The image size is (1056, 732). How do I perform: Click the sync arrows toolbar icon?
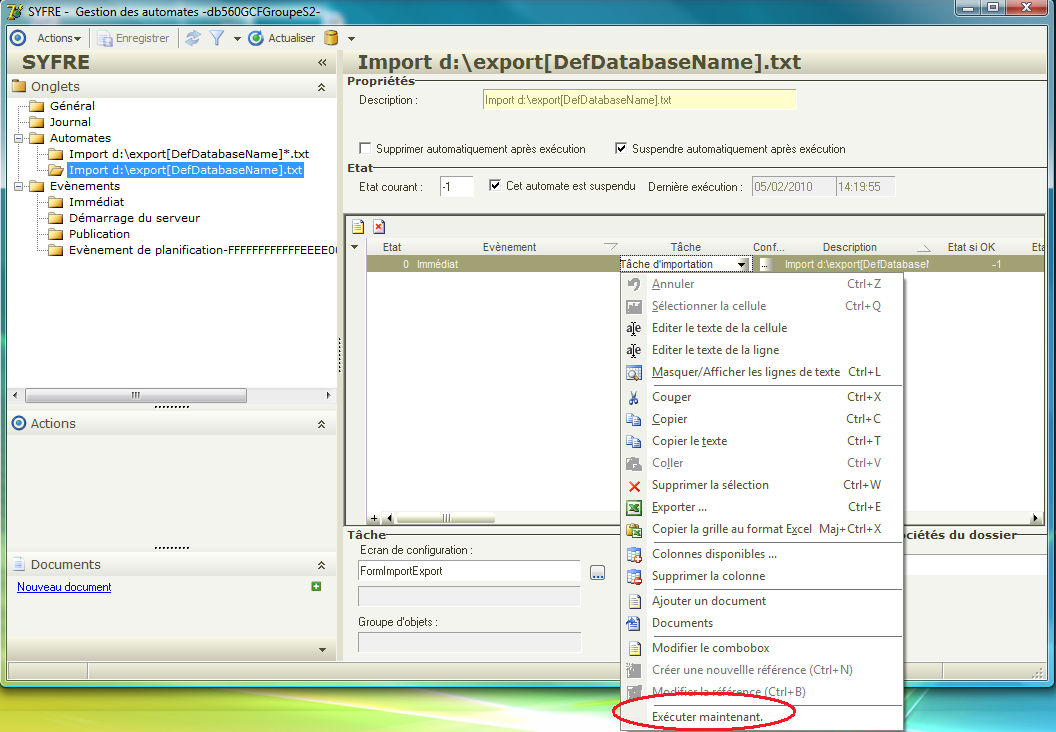click(193, 38)
